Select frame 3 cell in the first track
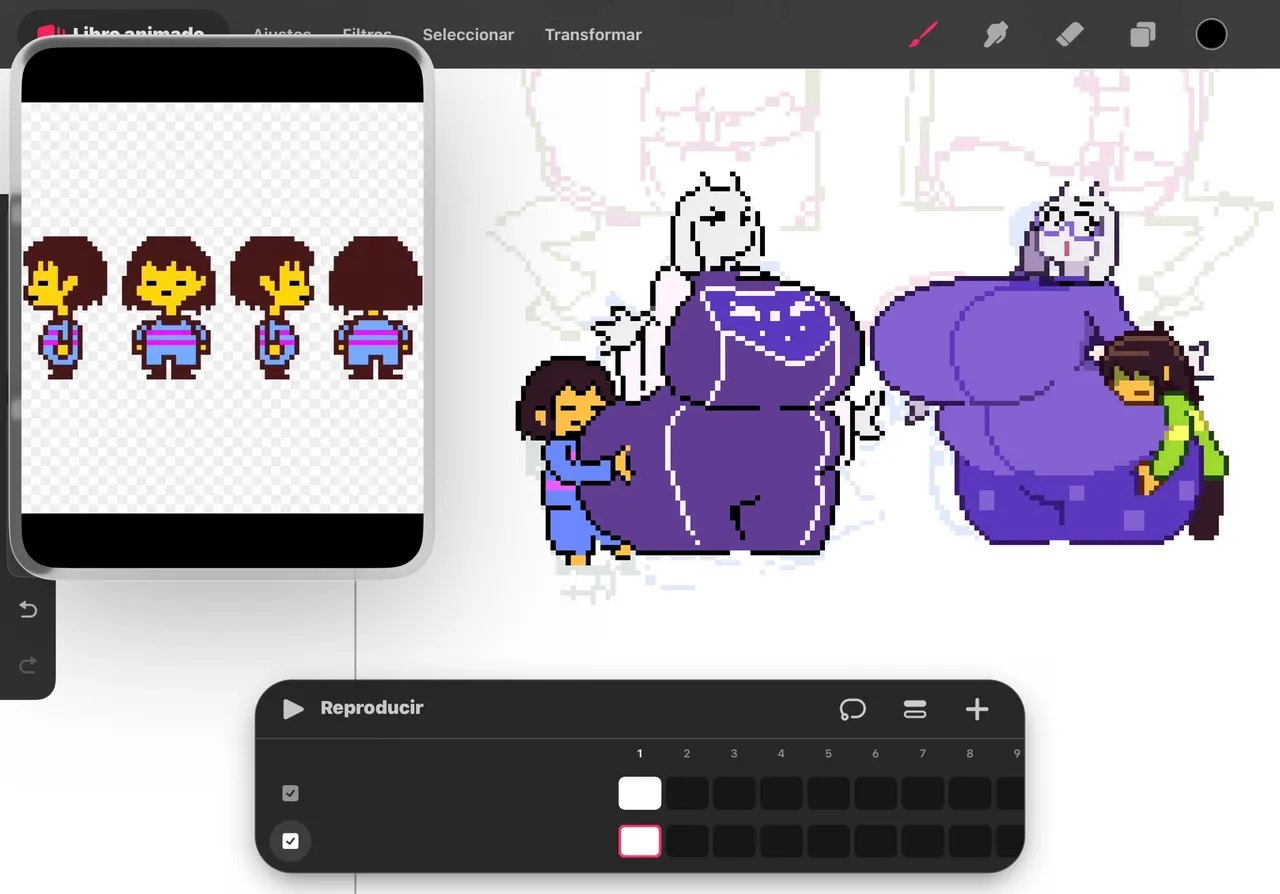The height and width of the screenshot is (894, 1280). coord(734,793)
